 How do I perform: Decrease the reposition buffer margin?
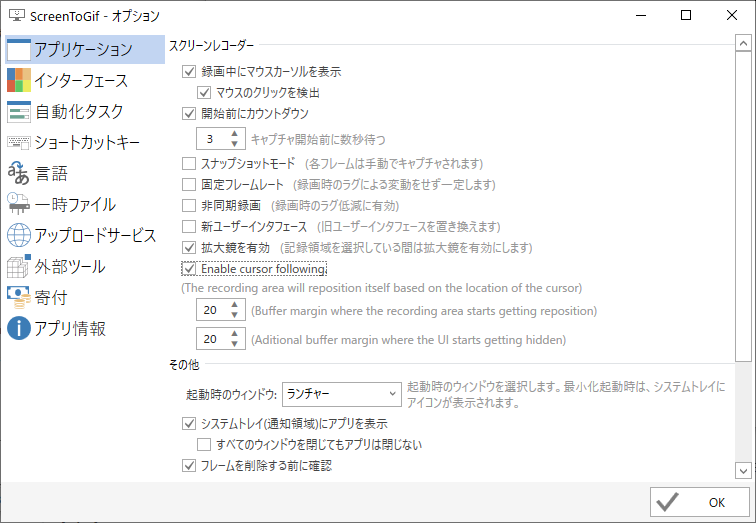tap(234, 315)
